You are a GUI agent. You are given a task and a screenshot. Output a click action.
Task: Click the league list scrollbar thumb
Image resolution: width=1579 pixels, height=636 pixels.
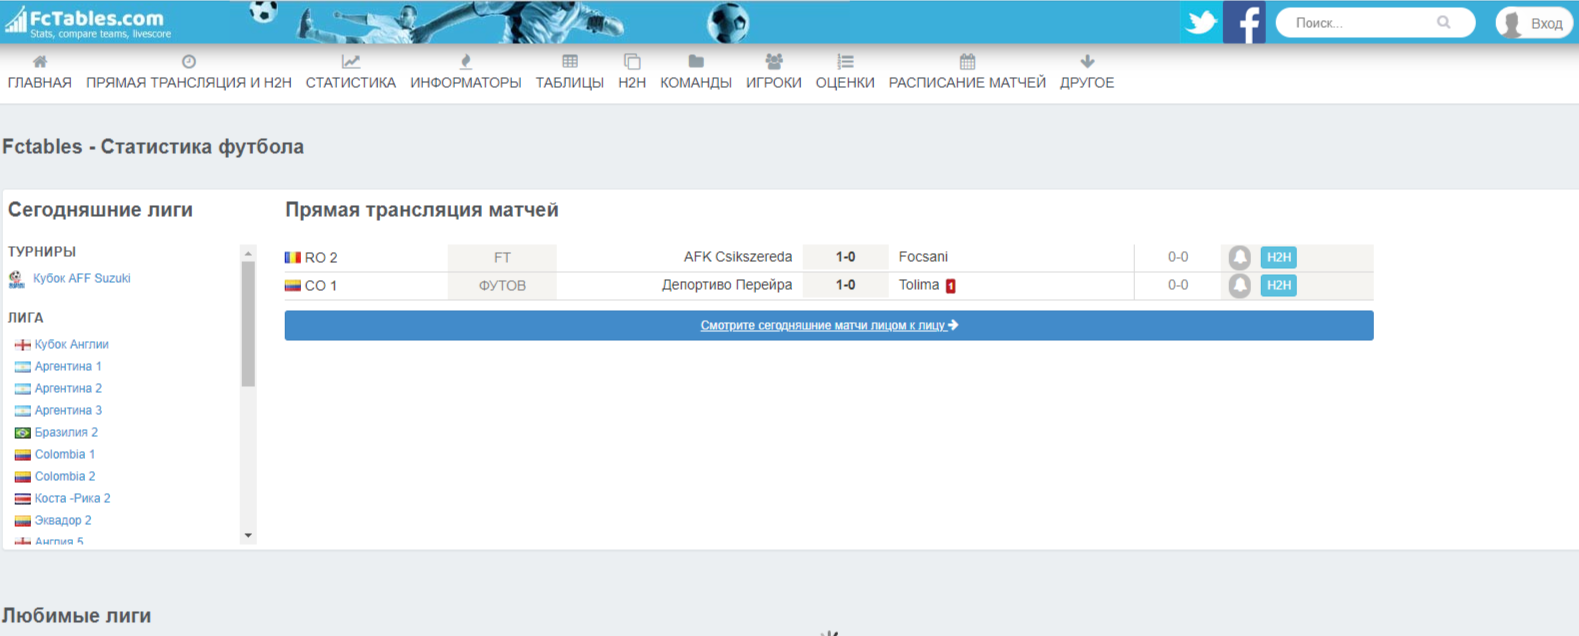click(x=248, y=324)
